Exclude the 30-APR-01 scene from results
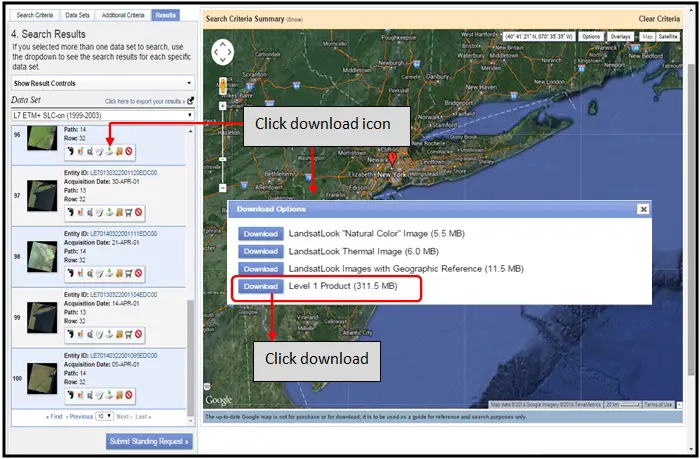700x459 pixels. click(x=139, y=213)
